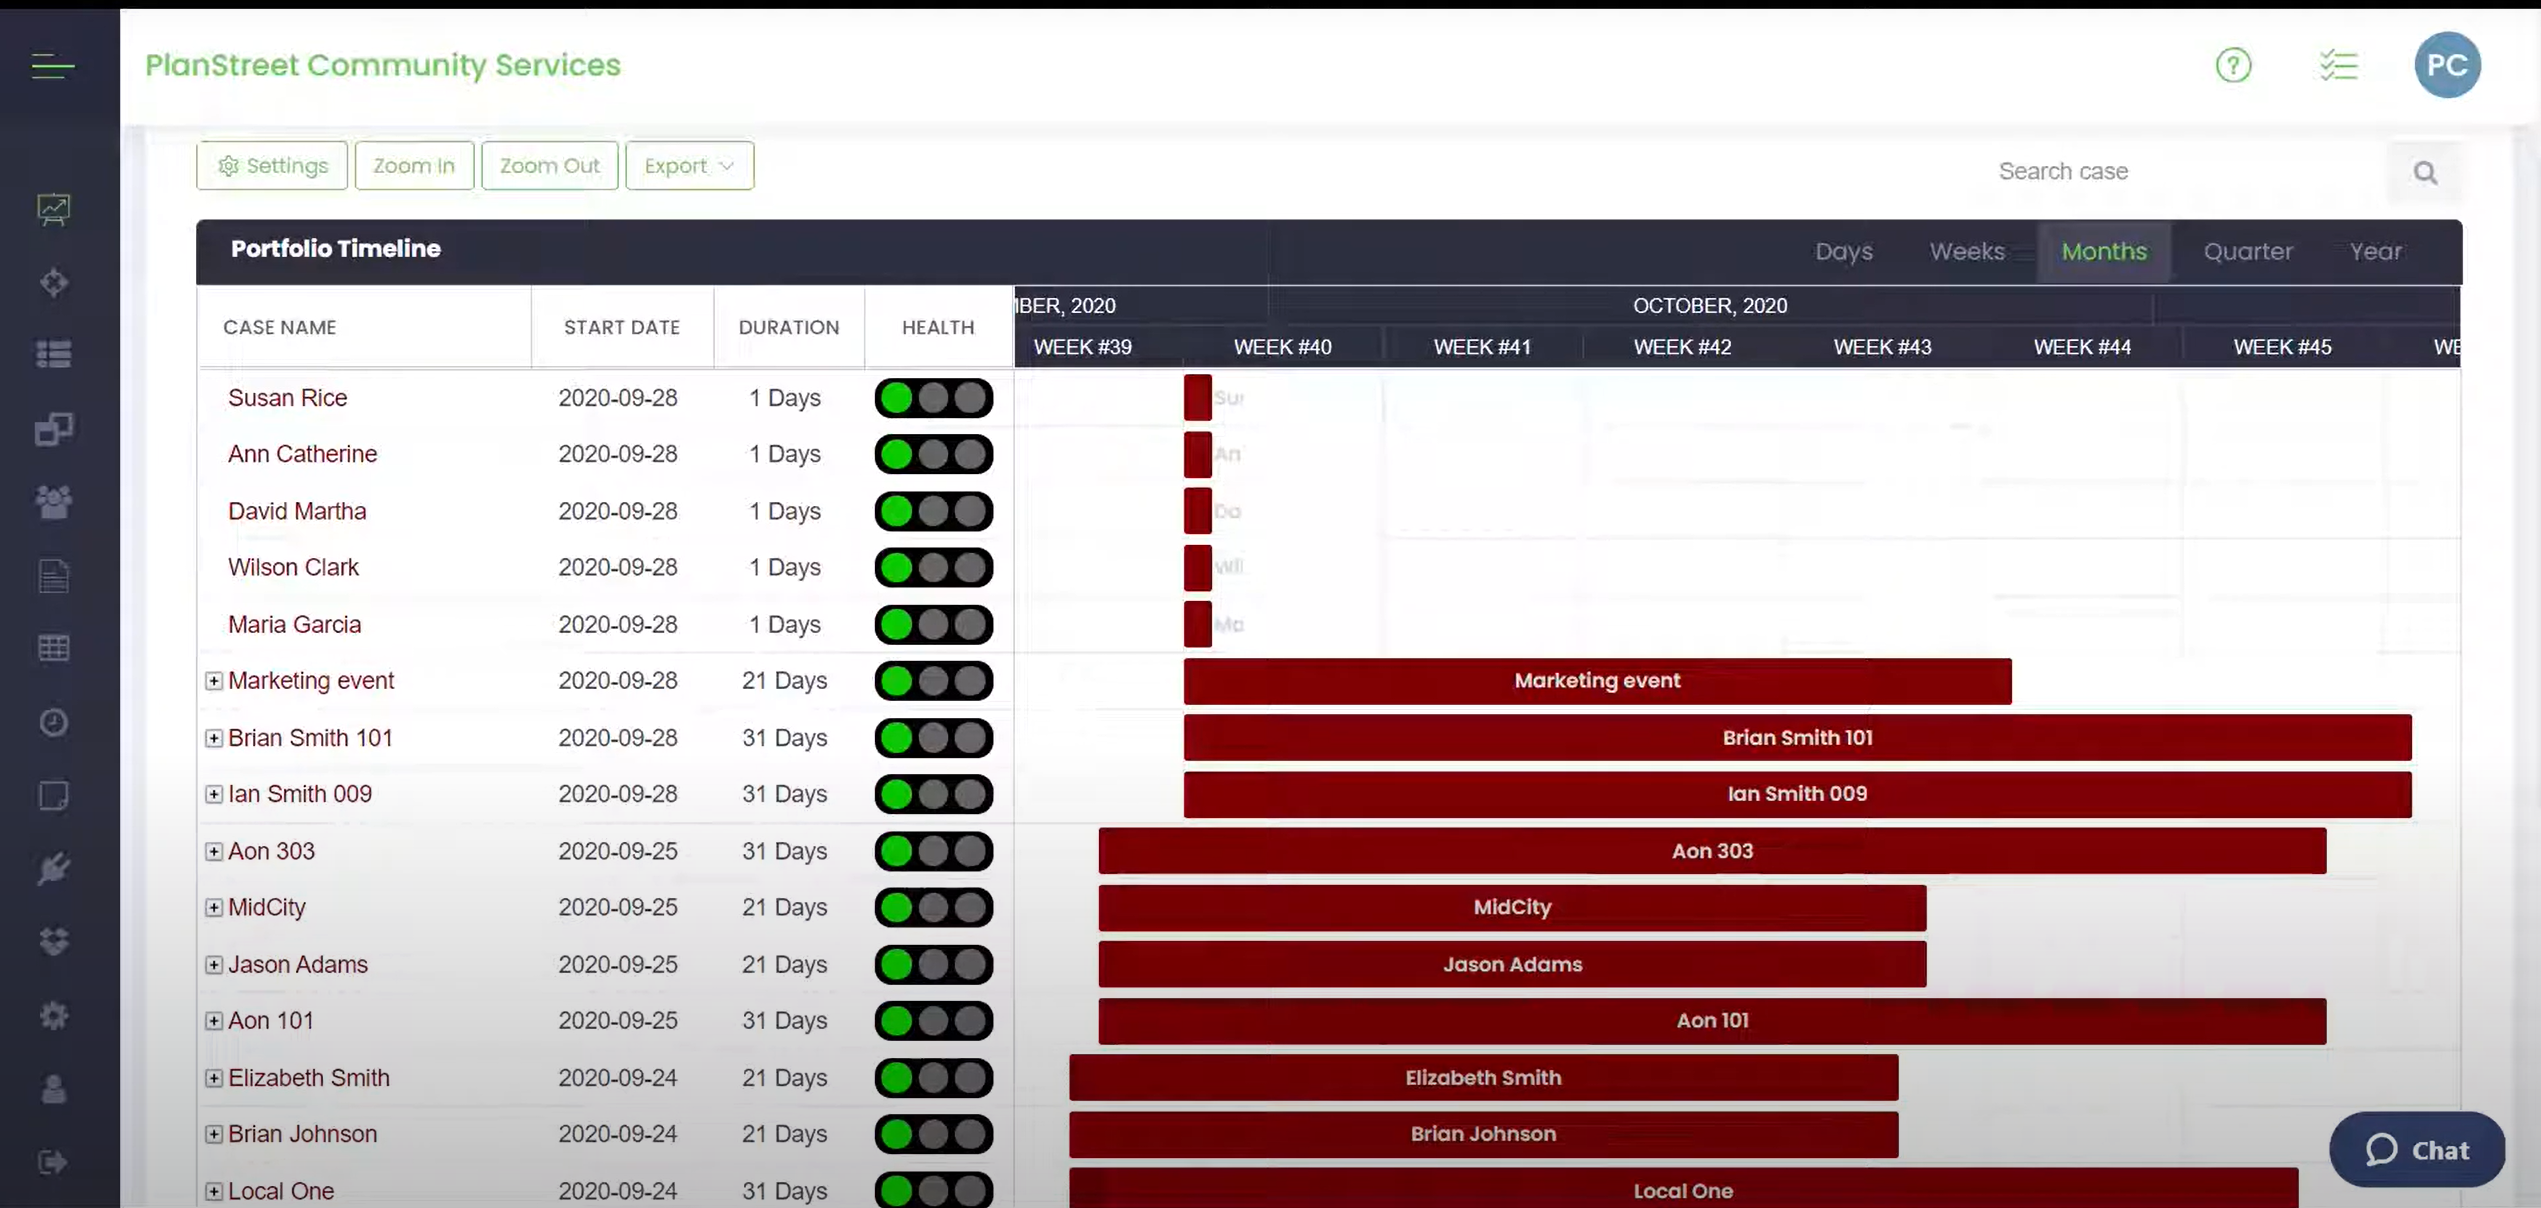Click the people group sidebar icon
This screenshot has height=1208, width=2541.
(53, 502)
